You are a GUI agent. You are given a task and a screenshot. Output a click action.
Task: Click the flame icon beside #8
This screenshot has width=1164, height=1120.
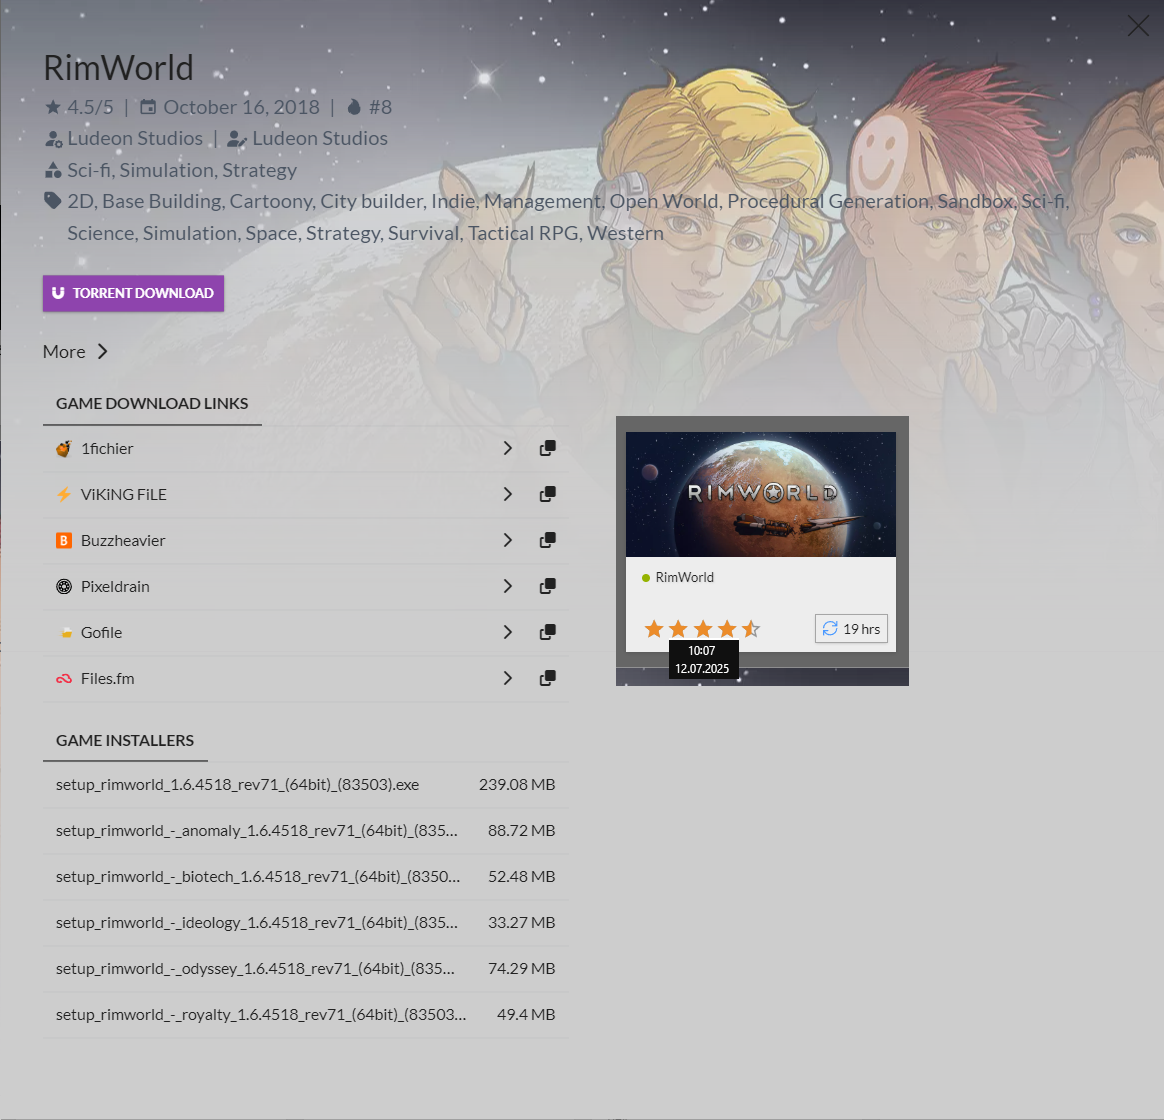pyautogui.click(x=354, y=108)
